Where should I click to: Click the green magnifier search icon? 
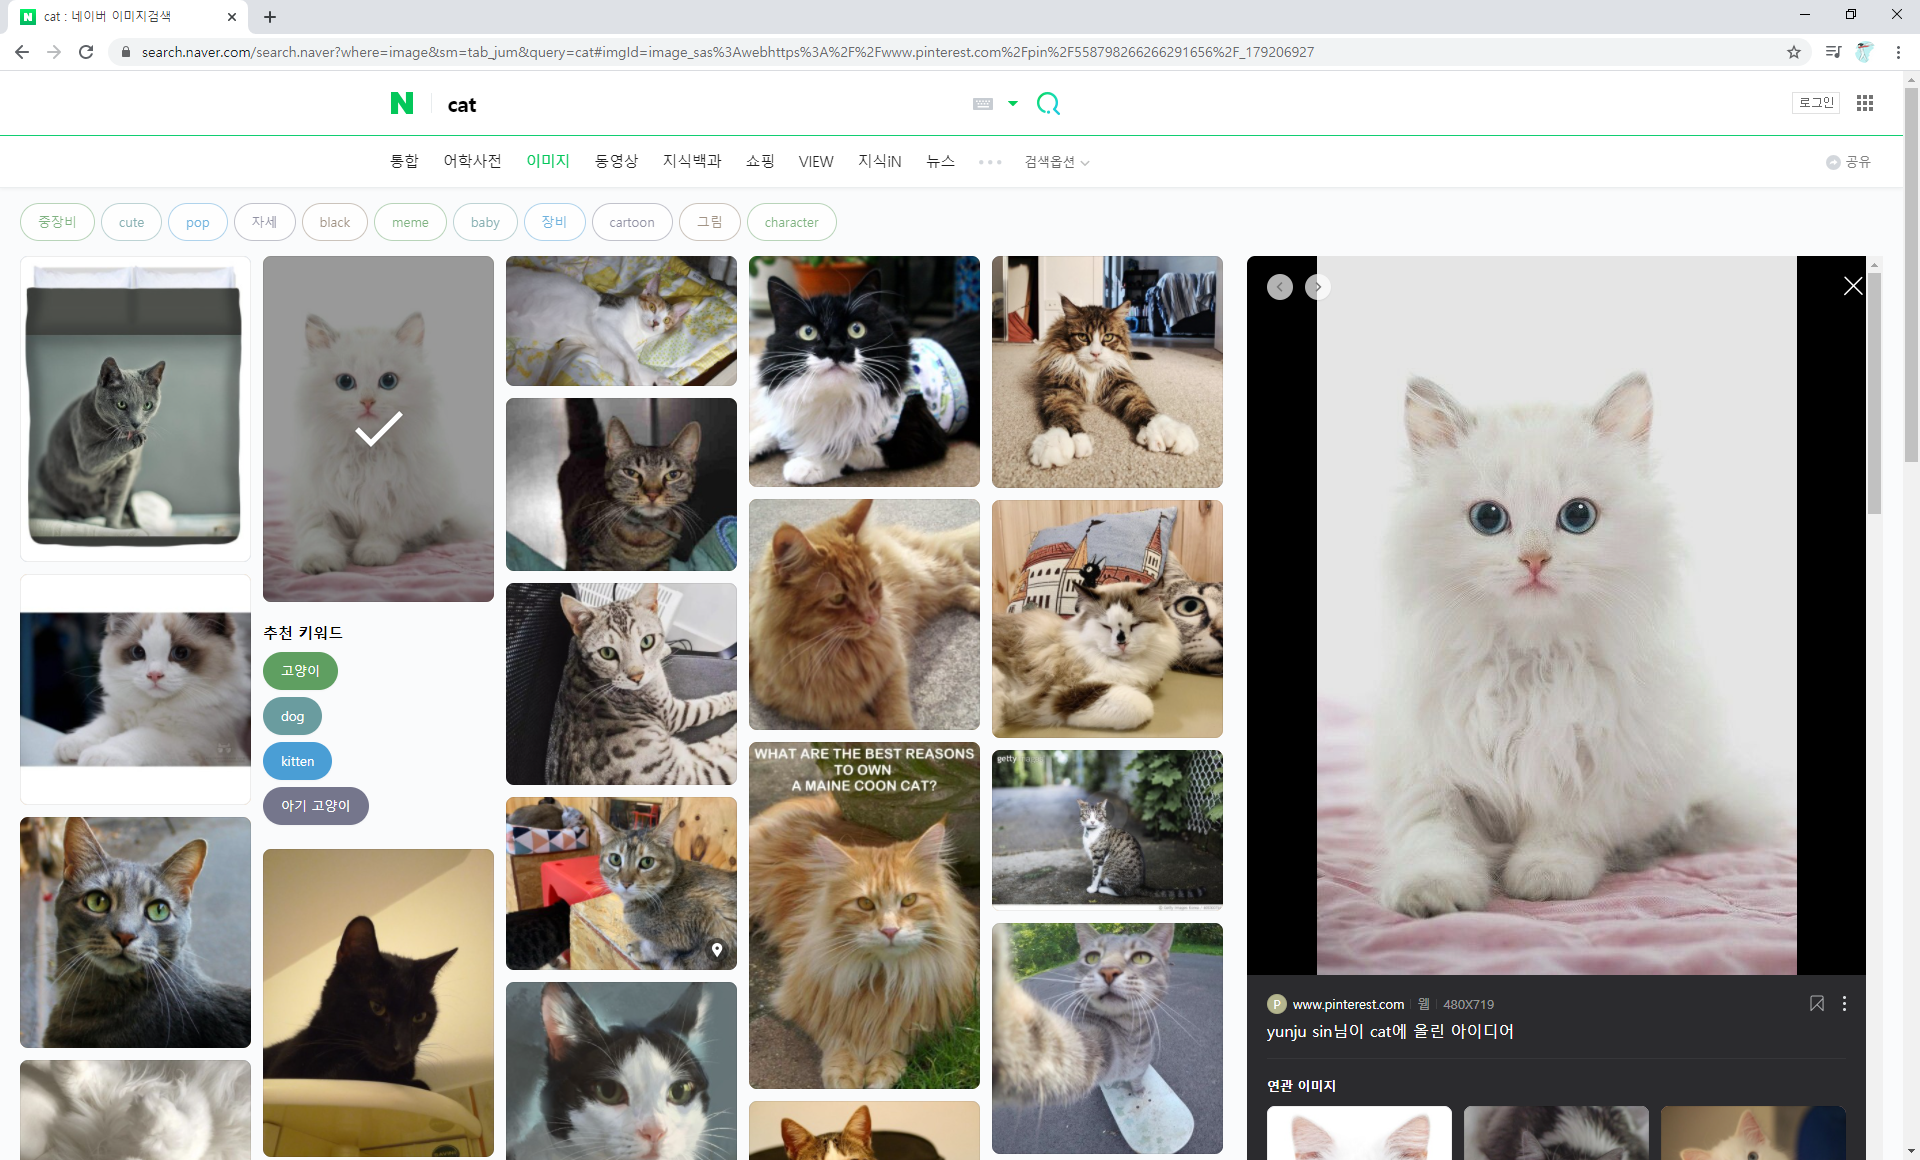click(x=1047, y=104)
